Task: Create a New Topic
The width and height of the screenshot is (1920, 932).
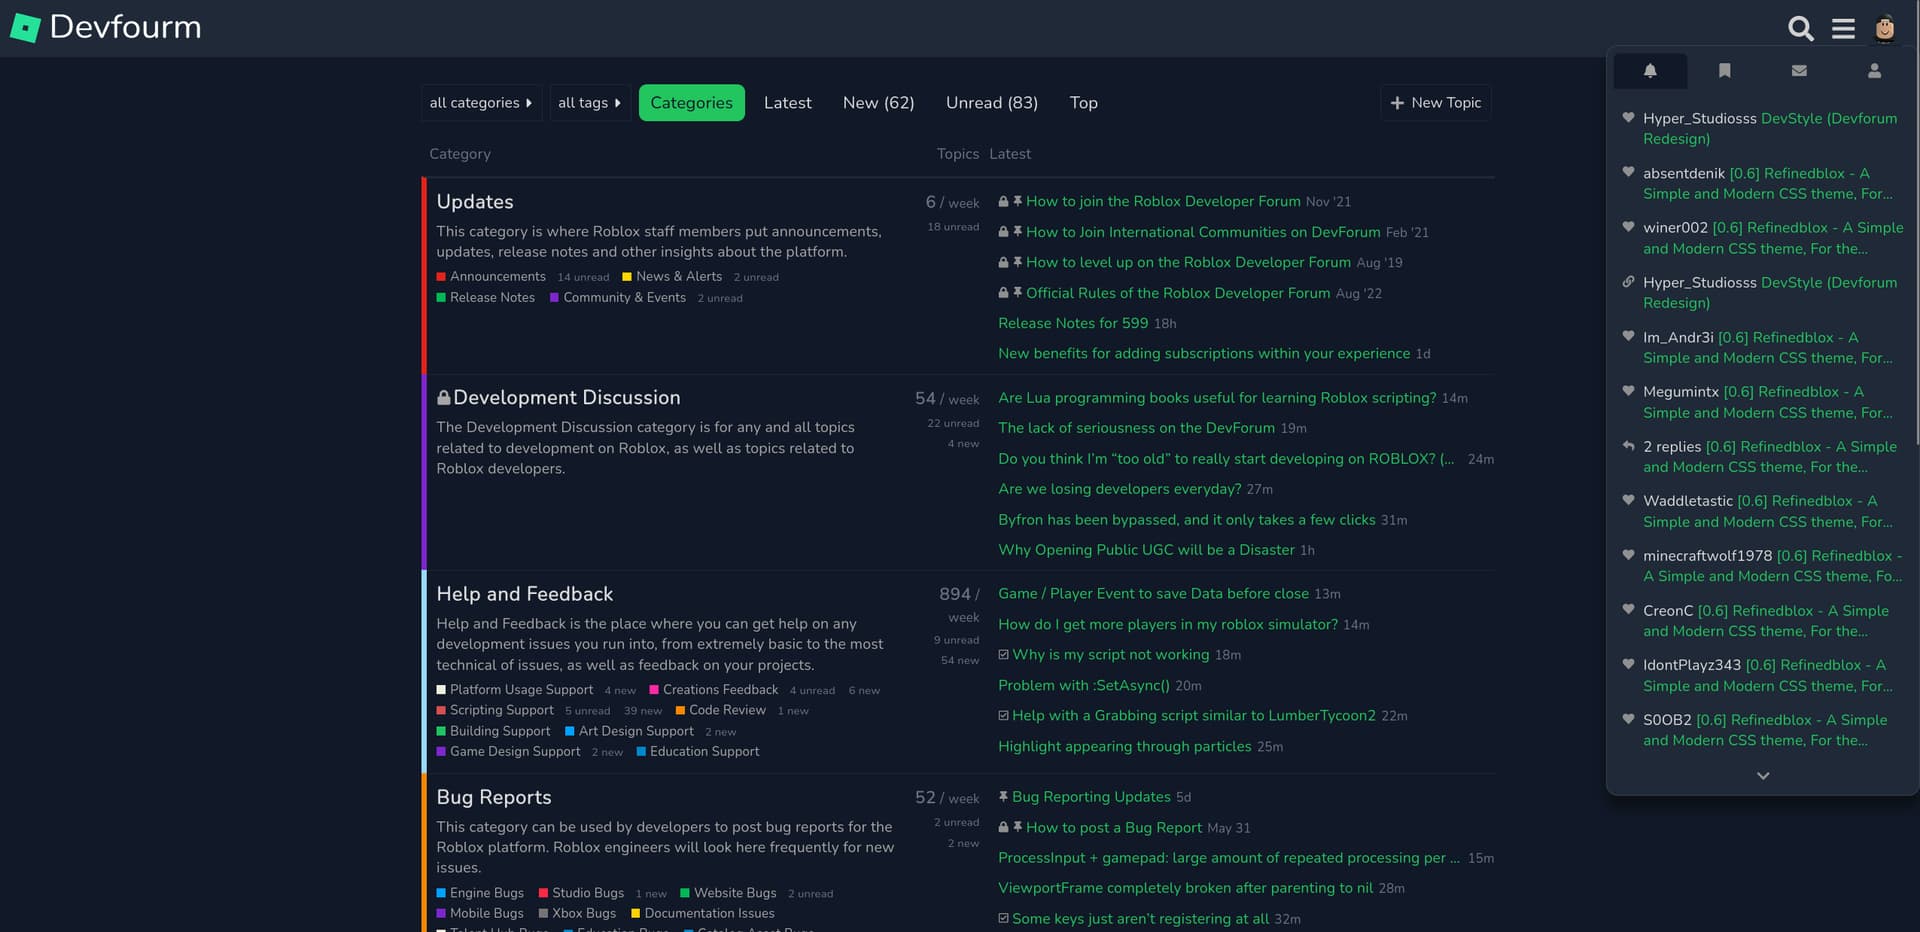Action: click(x=1435, y=102)
